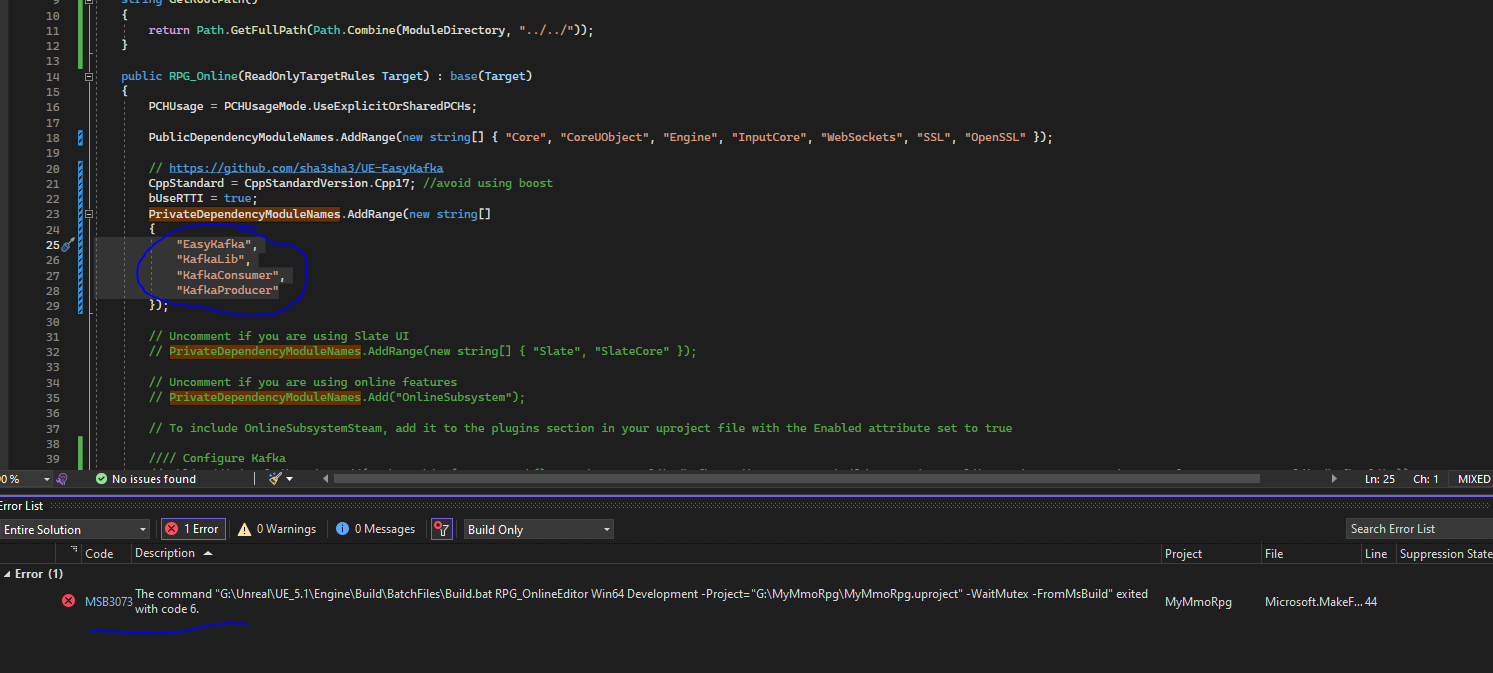The image size is (1493, 673).
Task: Switch to the Error List tab
Action: 22,505
